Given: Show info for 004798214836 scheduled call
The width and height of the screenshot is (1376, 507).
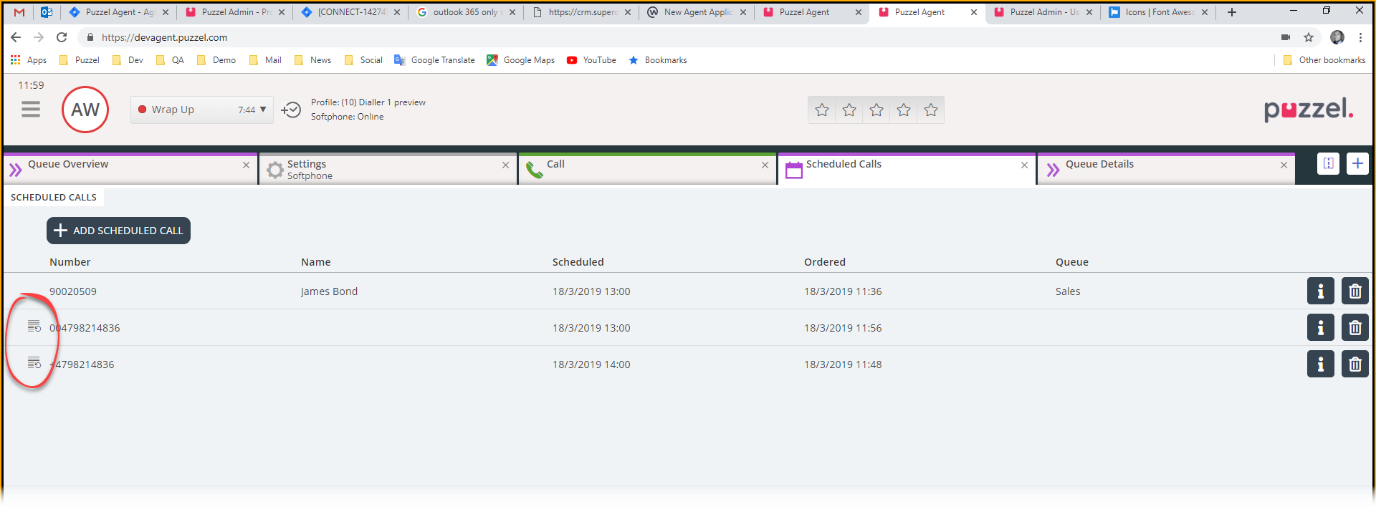Looking at the screenshot, I should click(x=1320, y=328).
